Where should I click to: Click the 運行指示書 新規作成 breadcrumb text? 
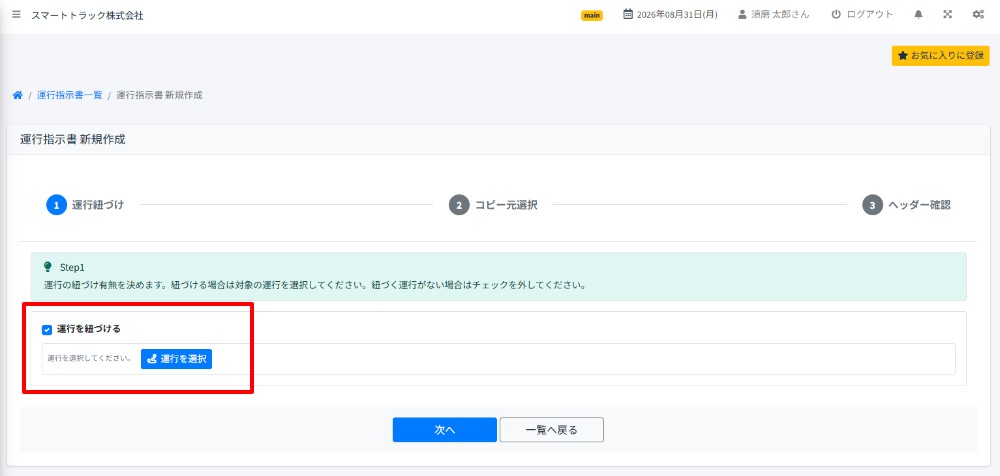159,95
